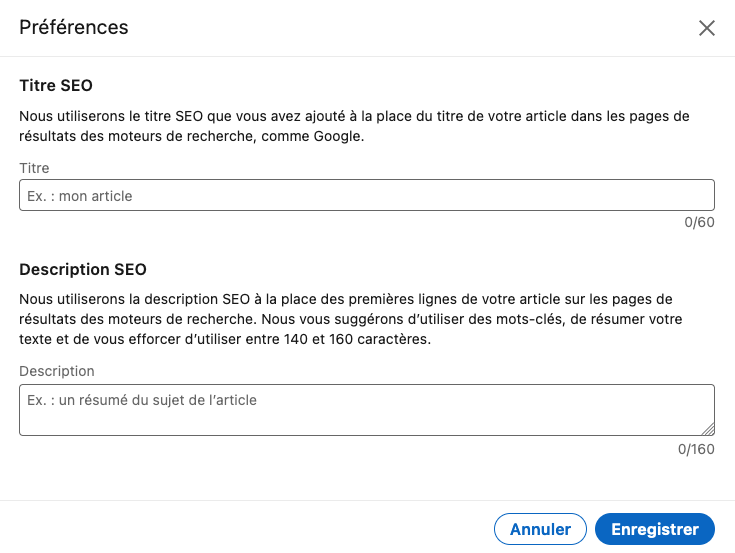Select the "Titre SEO" section heading
The width and height of the screenshot is (735, 553).
point(56,86)
